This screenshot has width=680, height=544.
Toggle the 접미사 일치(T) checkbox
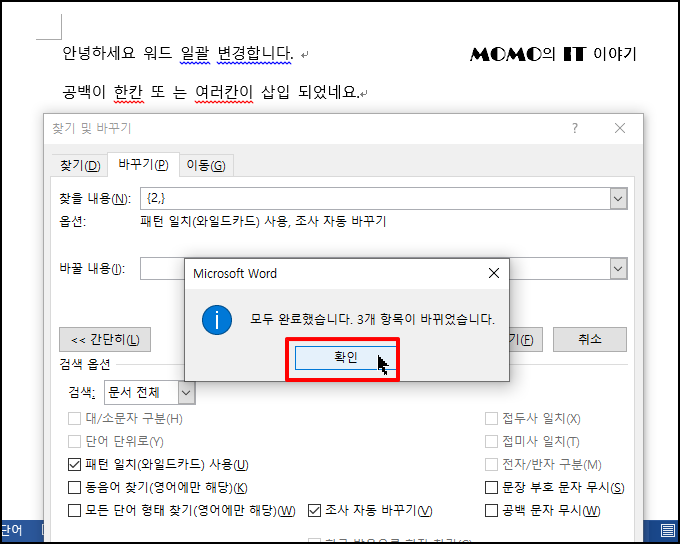(x=491, y=442)
